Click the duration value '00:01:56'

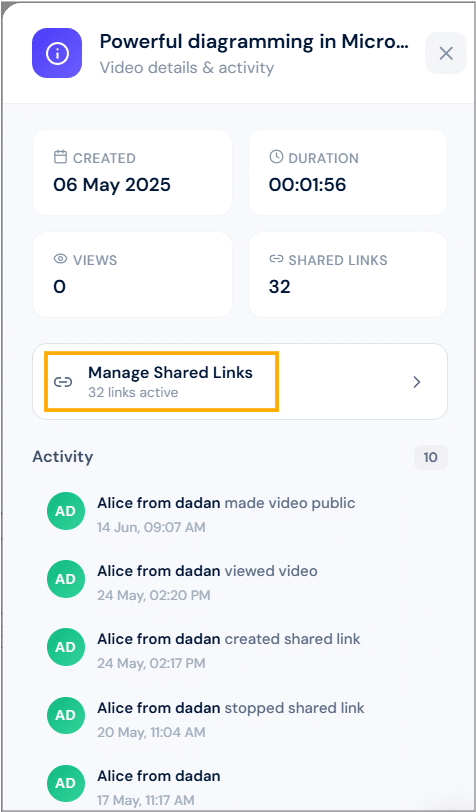click(308, 184)
